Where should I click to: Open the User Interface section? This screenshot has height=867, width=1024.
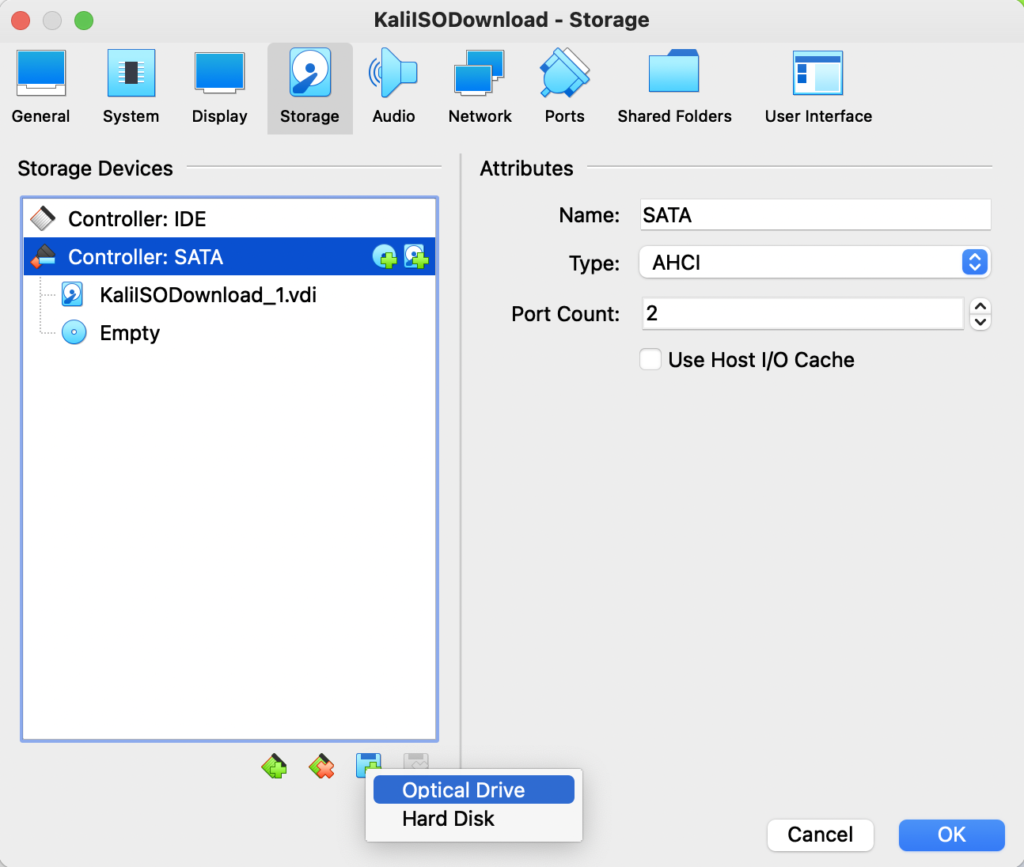coord(818,88)
